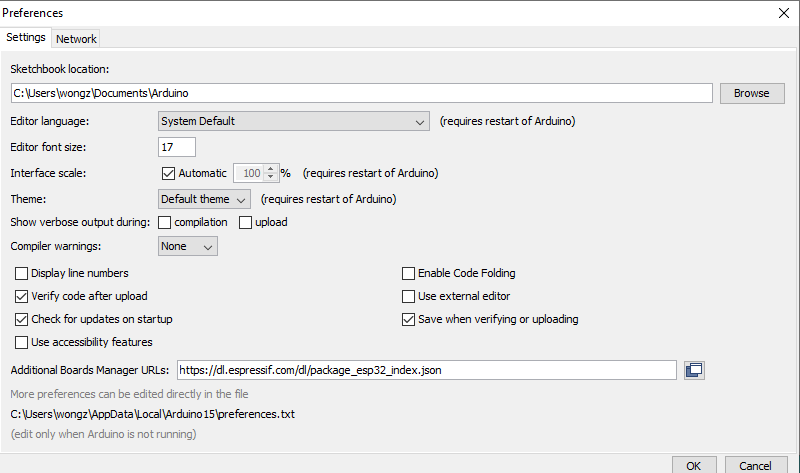This screenshot has width=800, height=473.
Task: Open the Editor language dropdown
Action: point(294,121)
